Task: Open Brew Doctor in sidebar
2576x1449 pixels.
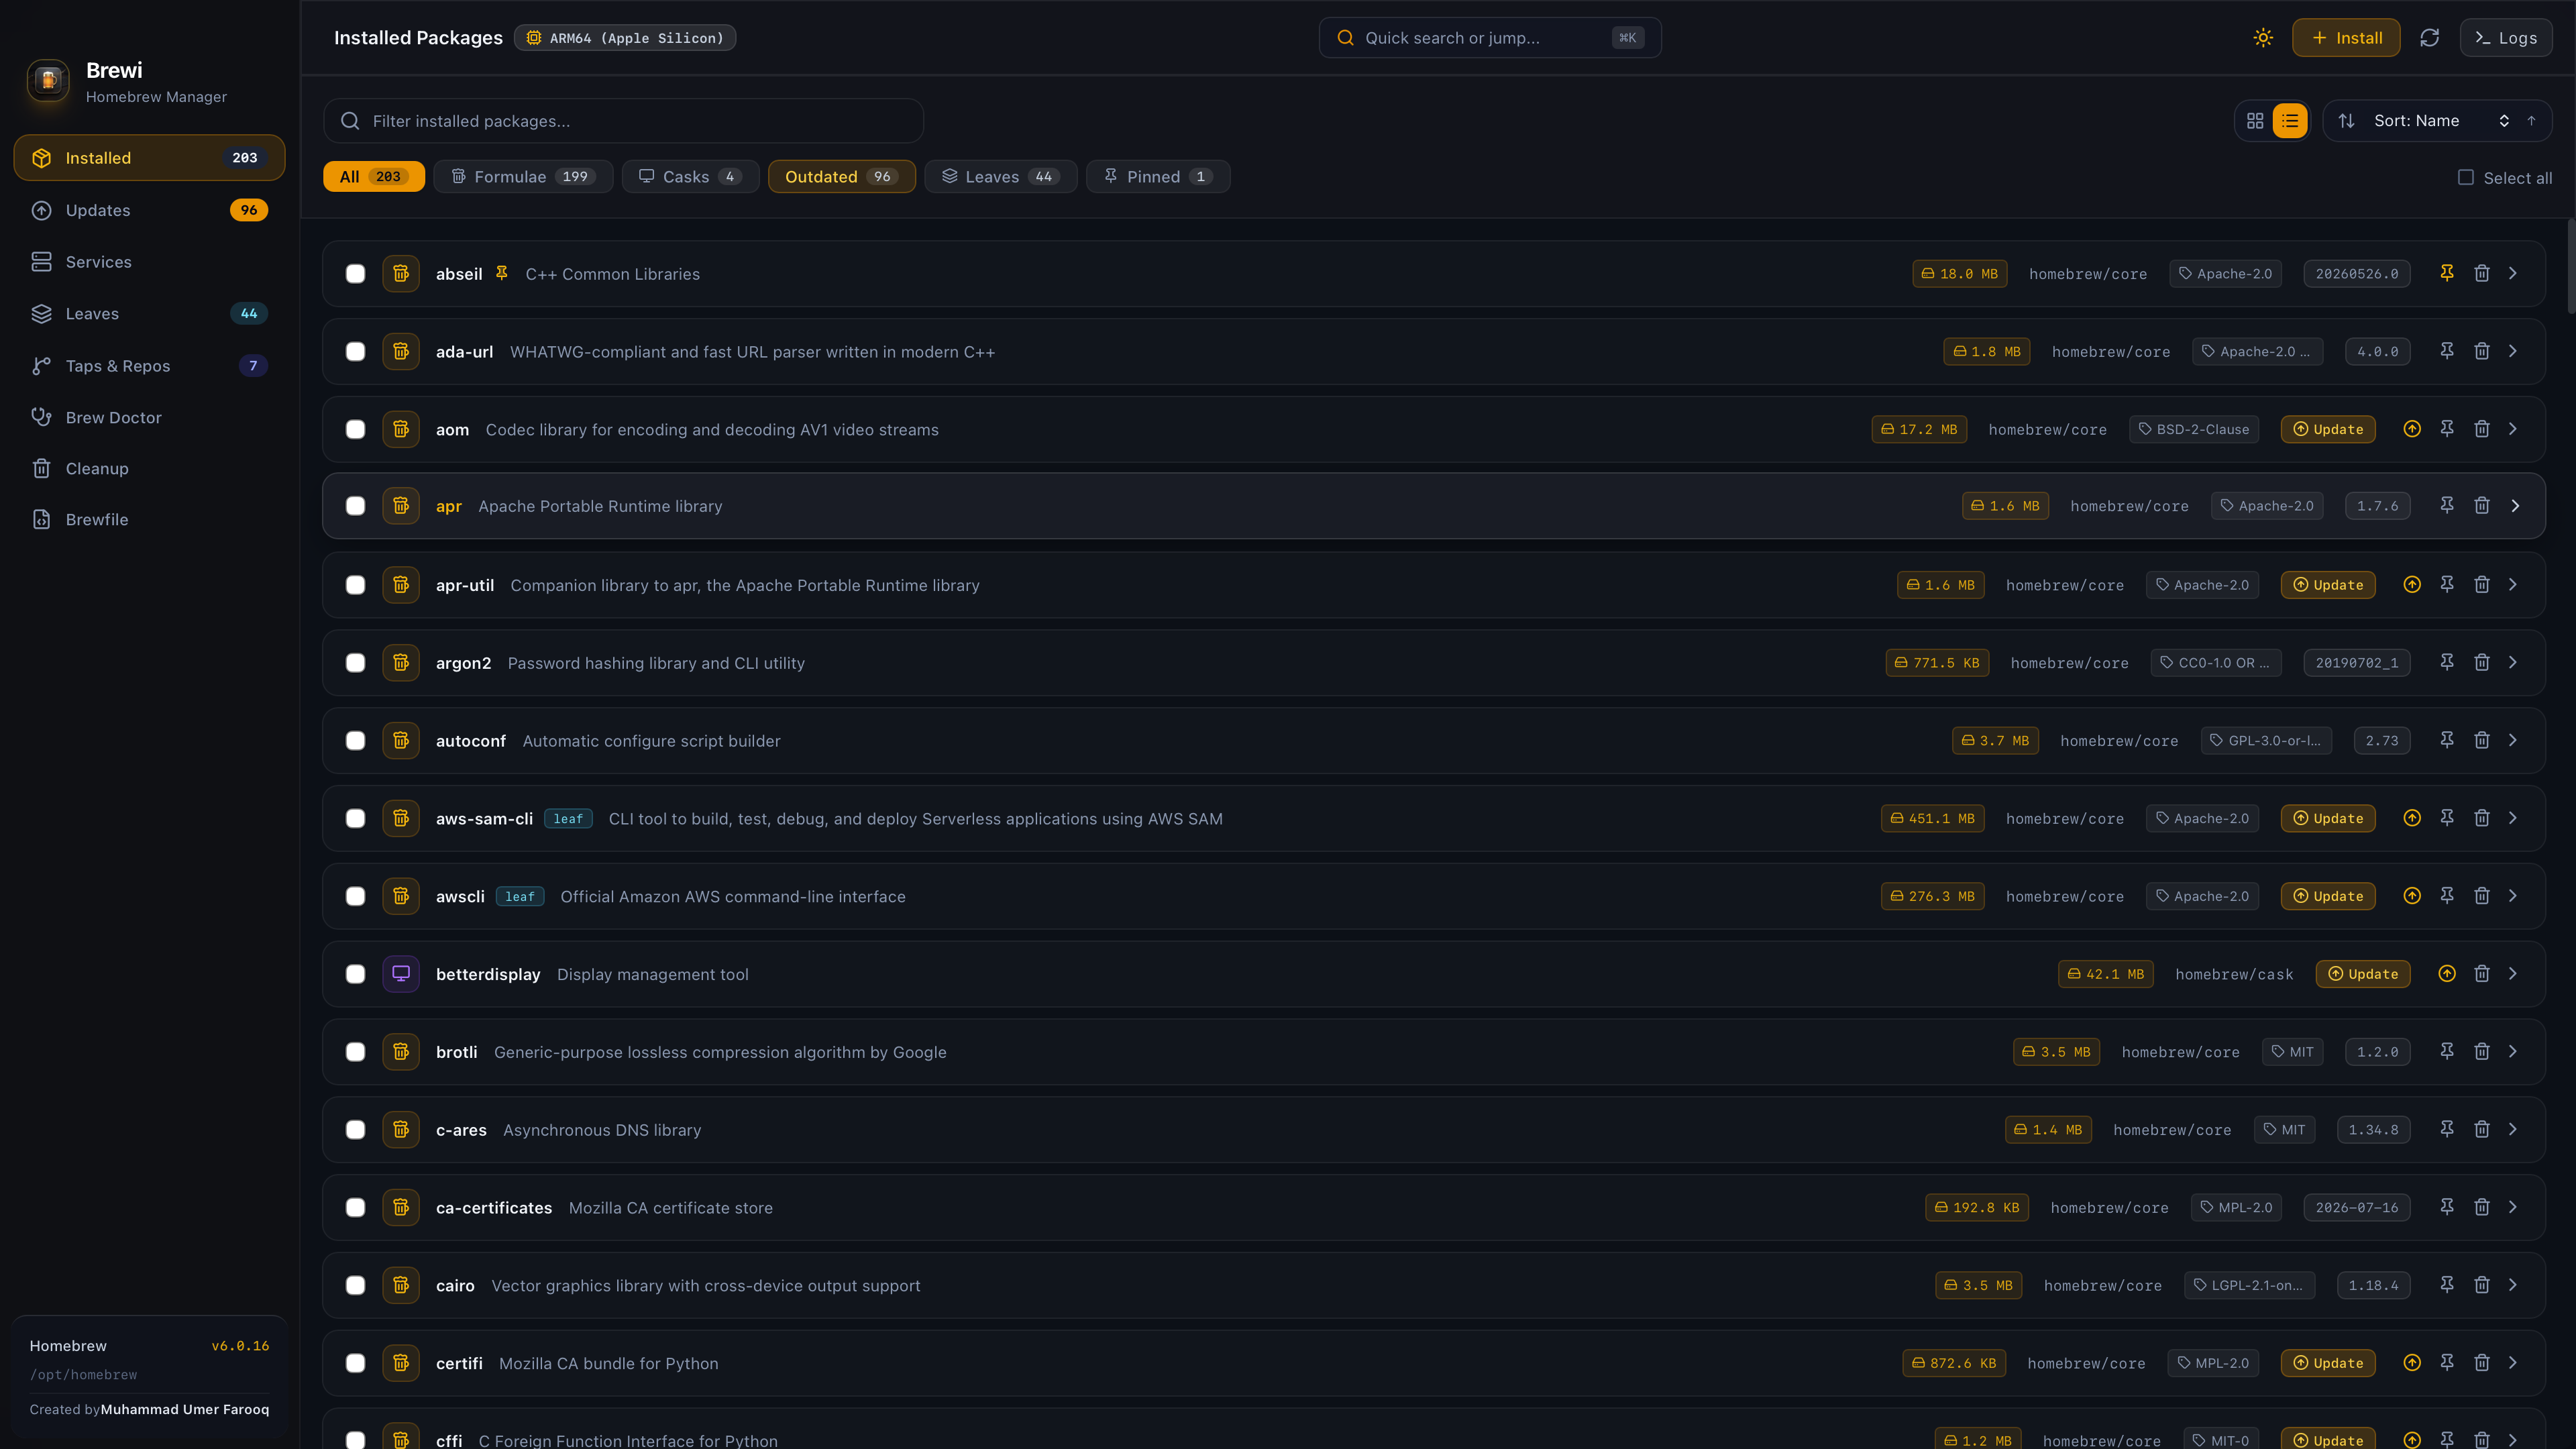Action: point(149,417)
